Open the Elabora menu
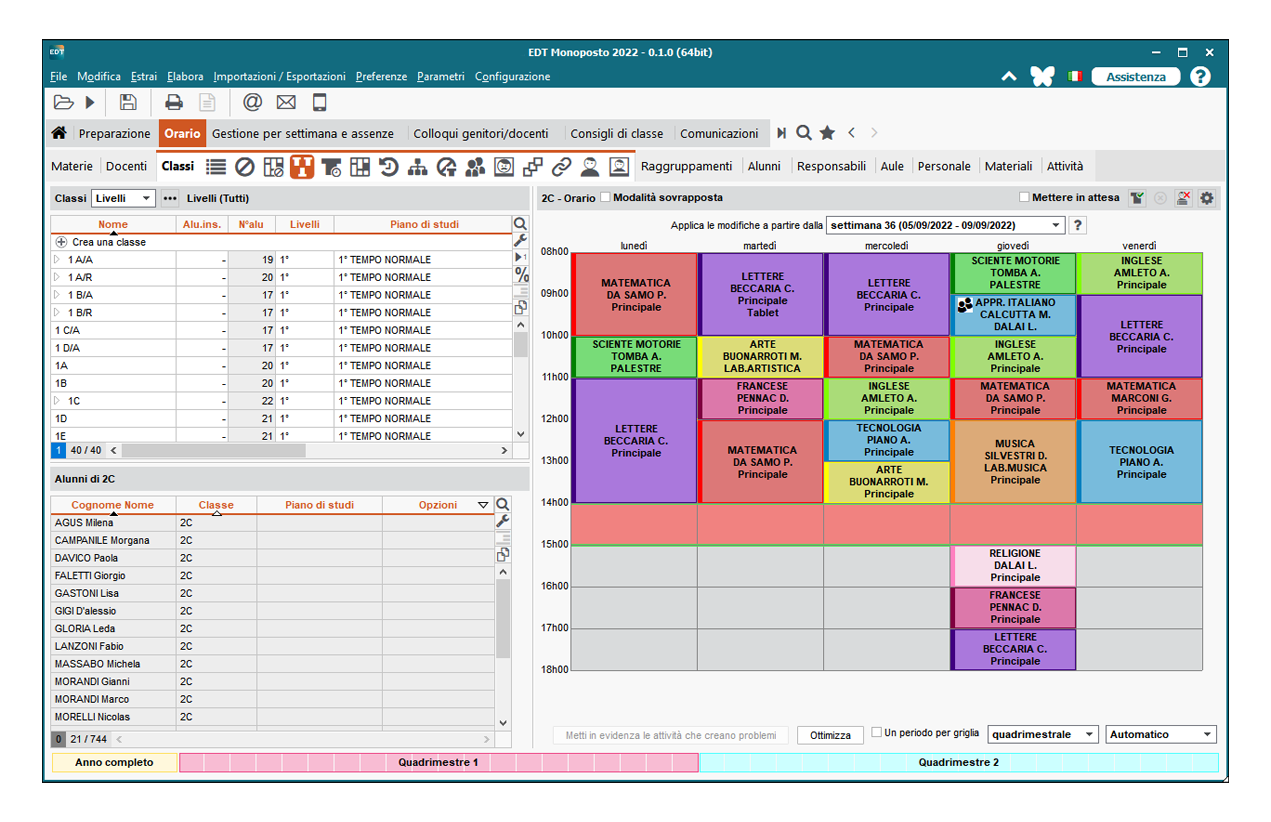This screenshot has width=1271, height=822. click(185, 76)
